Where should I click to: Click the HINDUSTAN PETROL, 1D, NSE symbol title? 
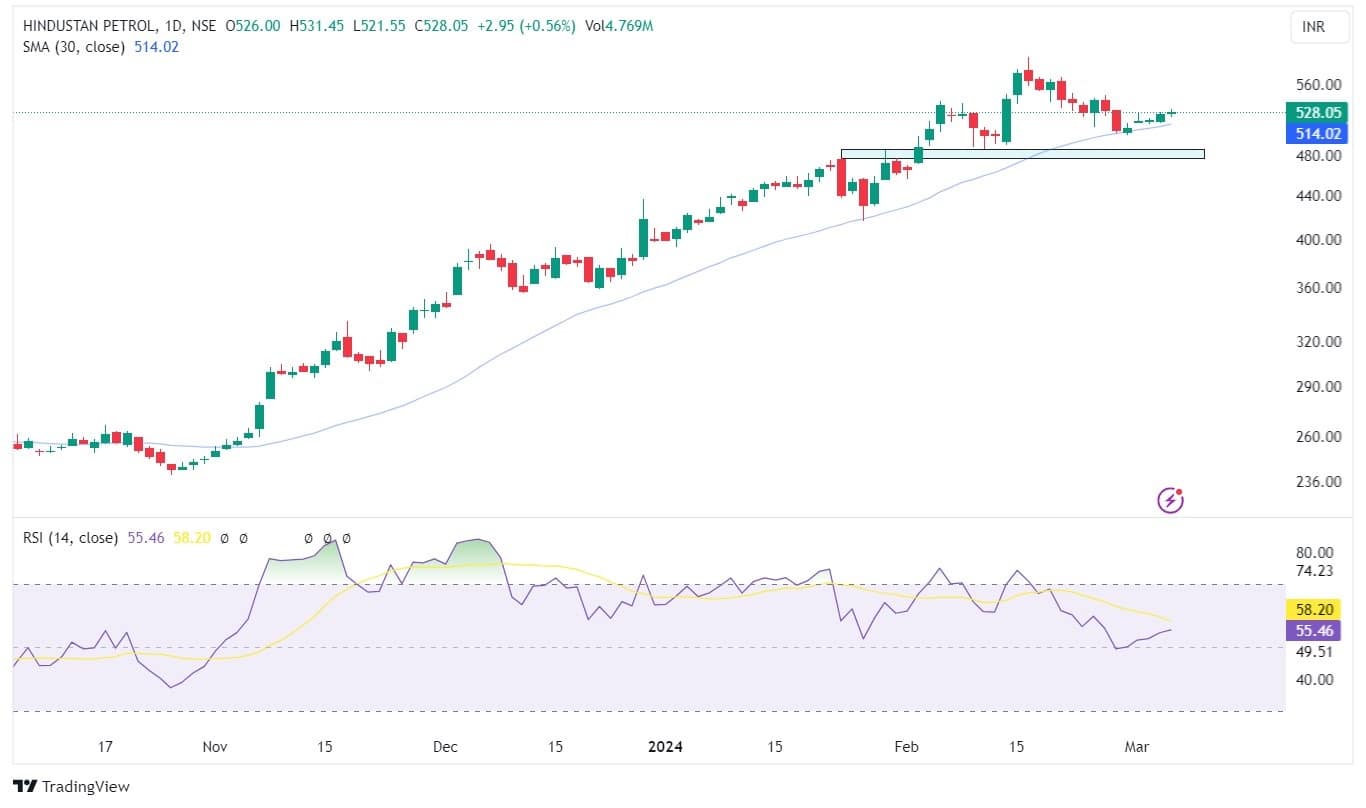point(121,26)
